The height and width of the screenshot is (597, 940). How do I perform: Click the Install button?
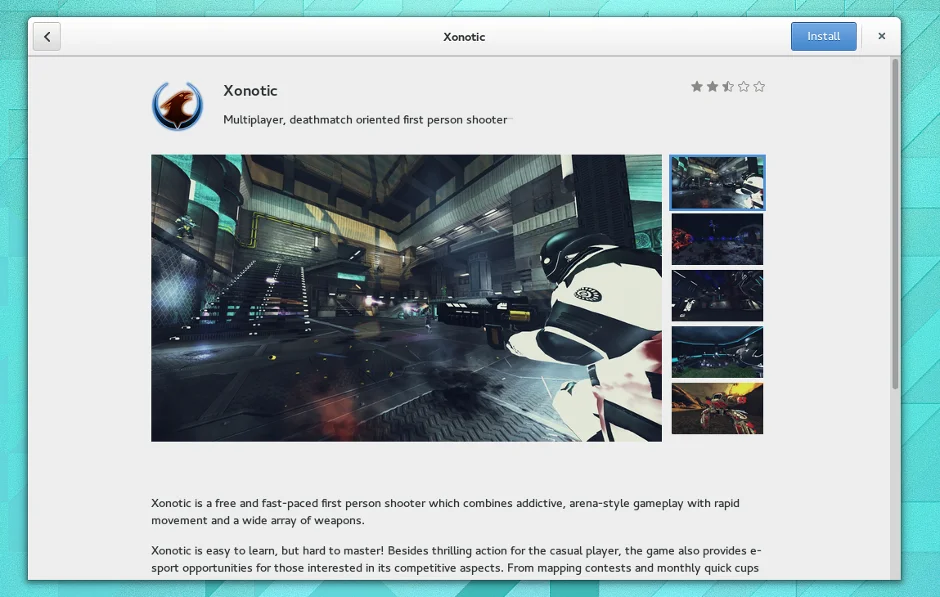823,36
